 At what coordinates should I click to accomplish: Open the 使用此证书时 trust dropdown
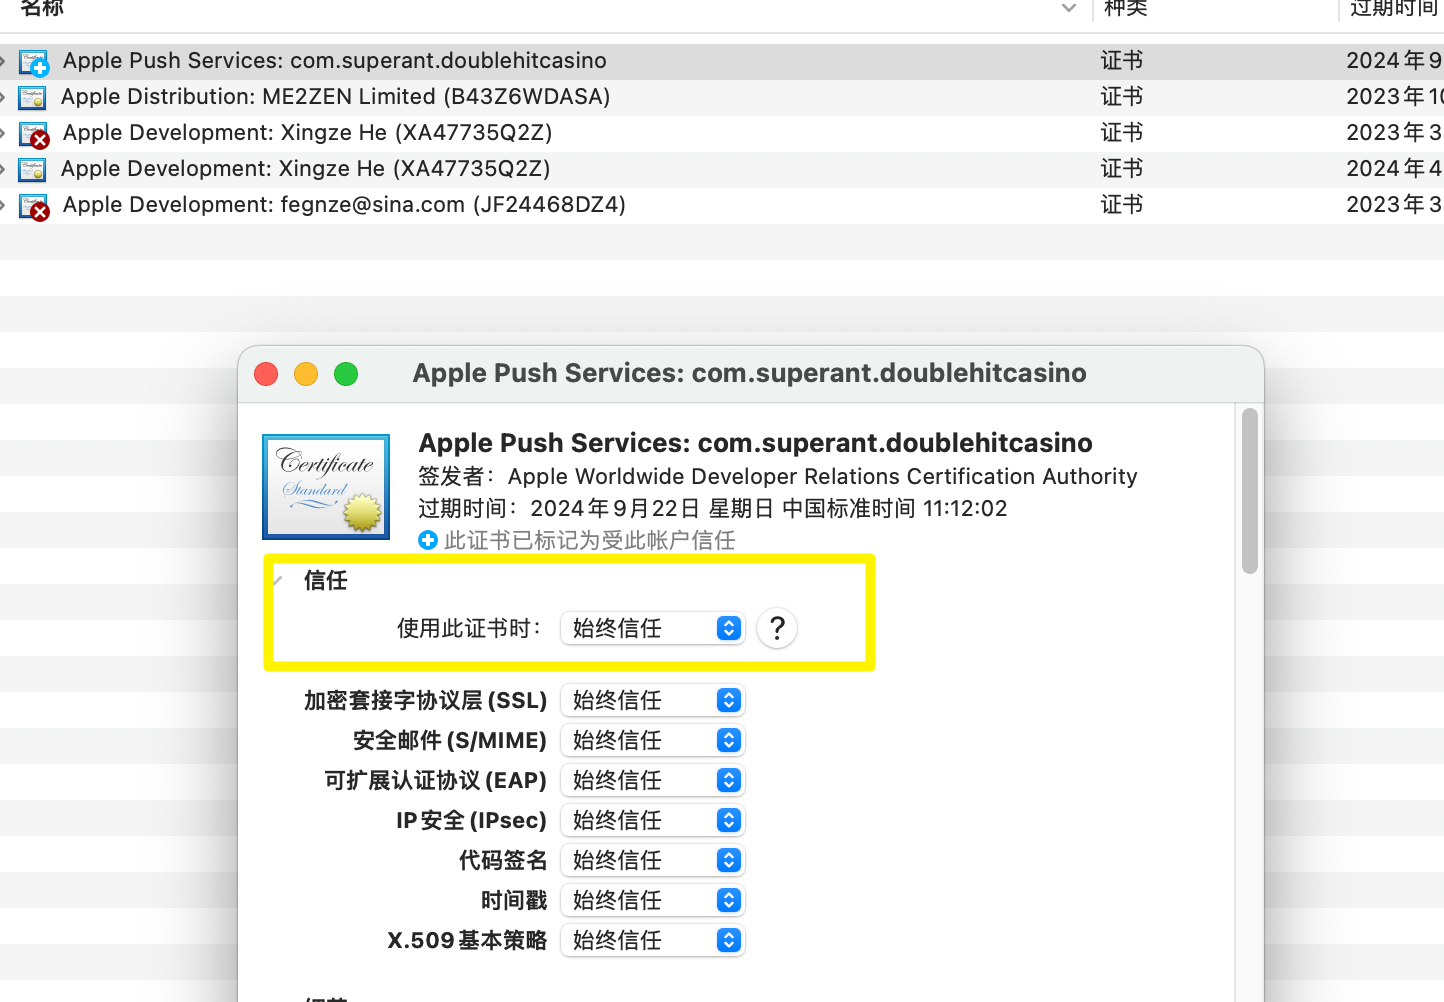(653, 628)
